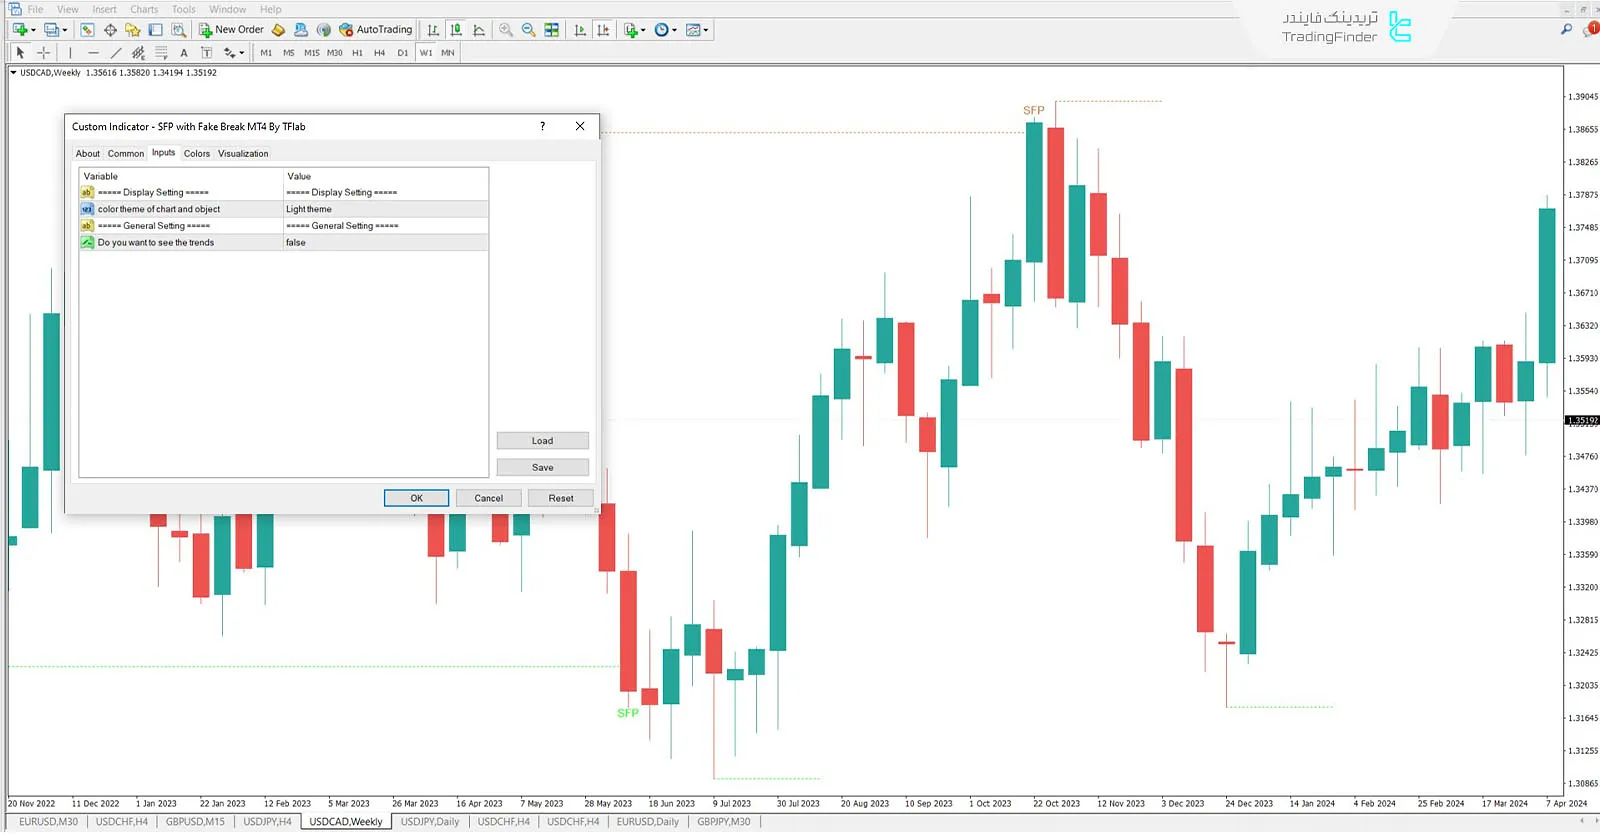Switch timeframe to MN
This screenshot has width=1600, height=834.
coord(448,53)
